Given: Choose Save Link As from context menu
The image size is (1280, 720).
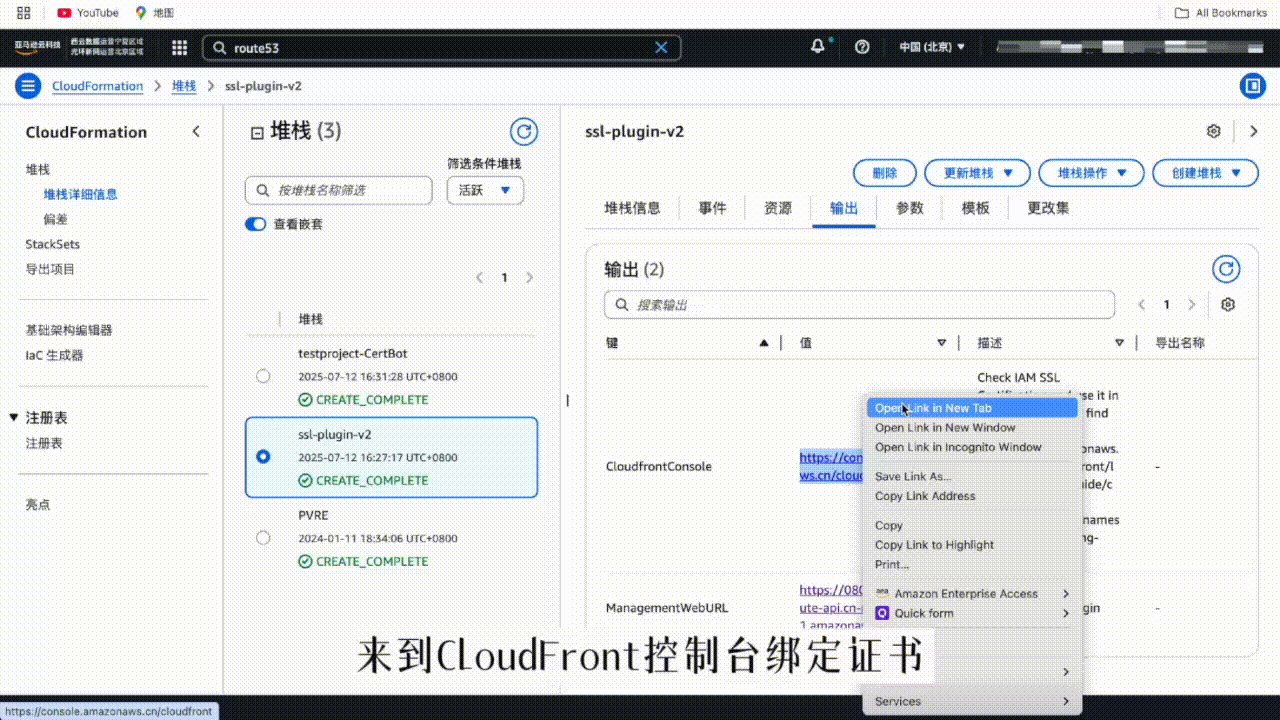Looking at the screenshot, I should [972, 476].
